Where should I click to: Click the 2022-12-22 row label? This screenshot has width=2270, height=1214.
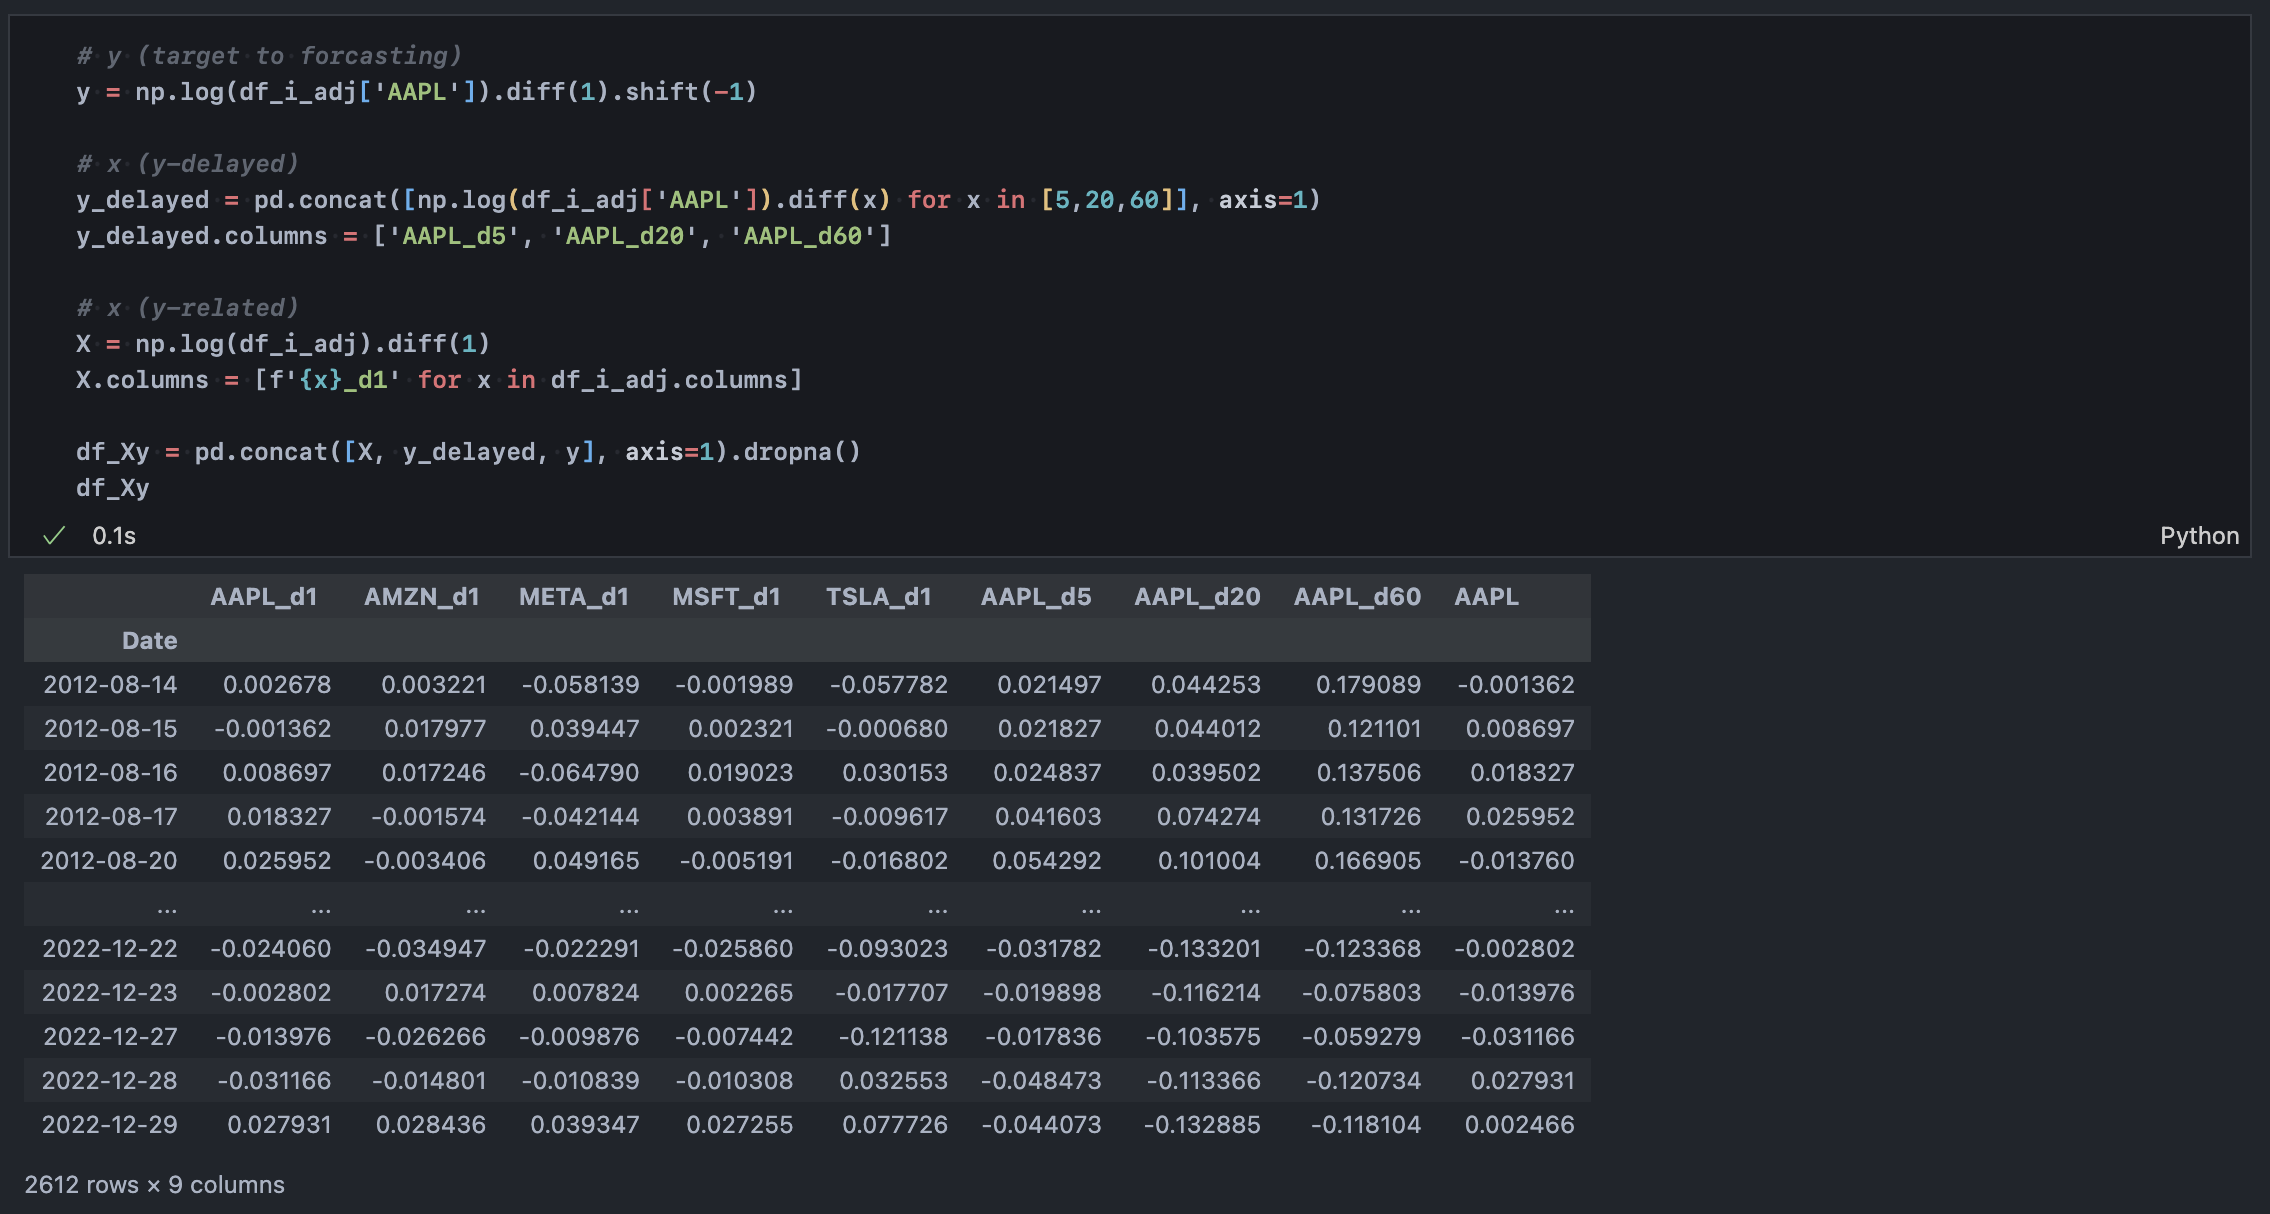coord(110,949)
